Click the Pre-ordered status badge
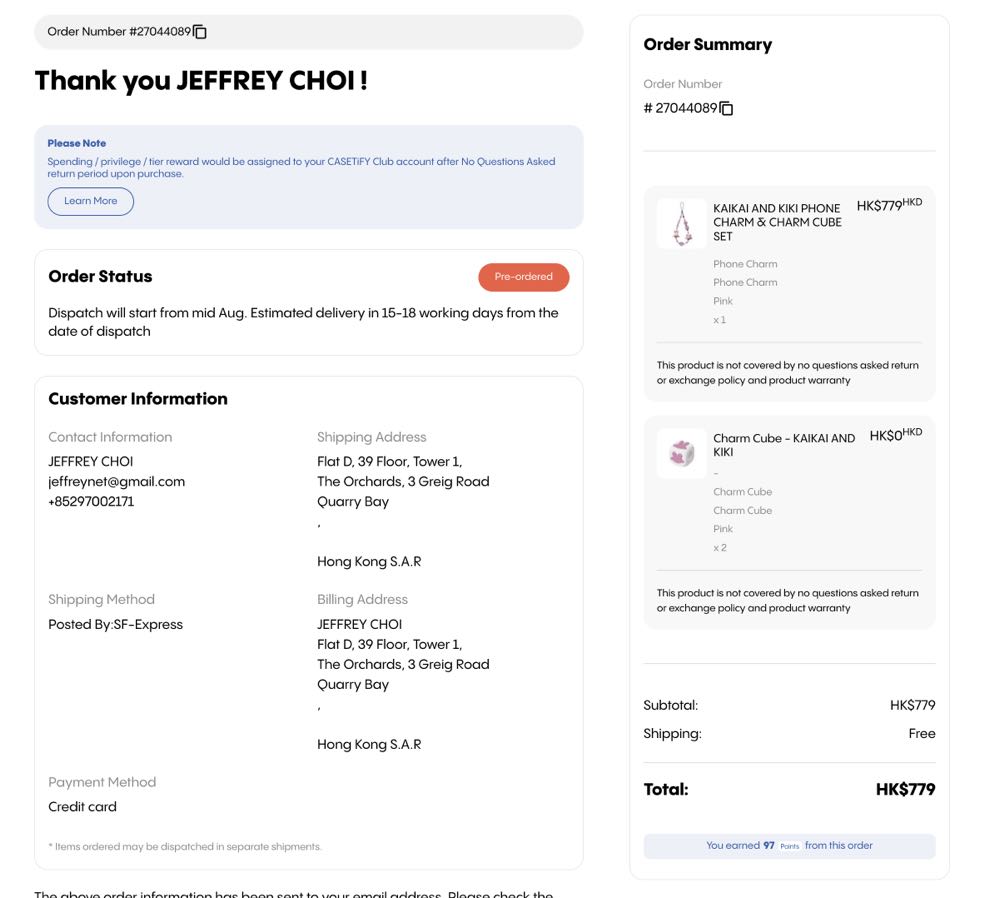This screenshot has width=1000, height=898. pyautogui.click(x=523, y=277)
